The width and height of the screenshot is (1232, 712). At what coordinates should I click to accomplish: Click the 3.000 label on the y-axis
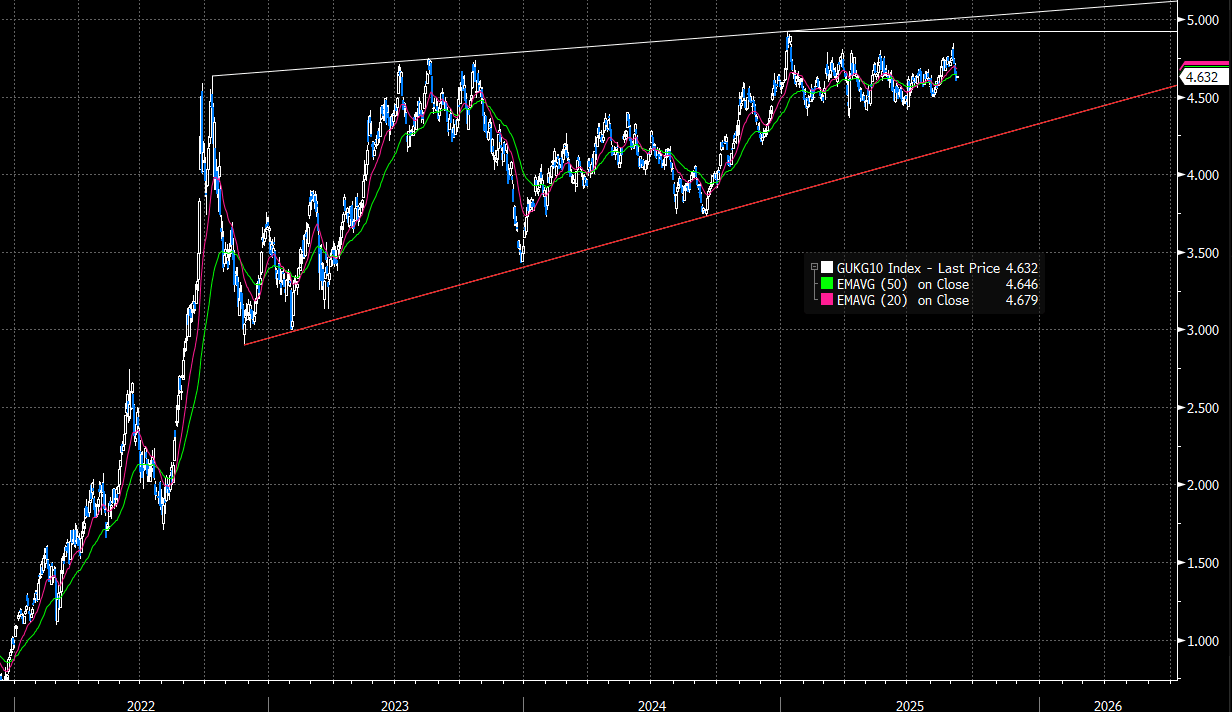(x=1201, y=330)
